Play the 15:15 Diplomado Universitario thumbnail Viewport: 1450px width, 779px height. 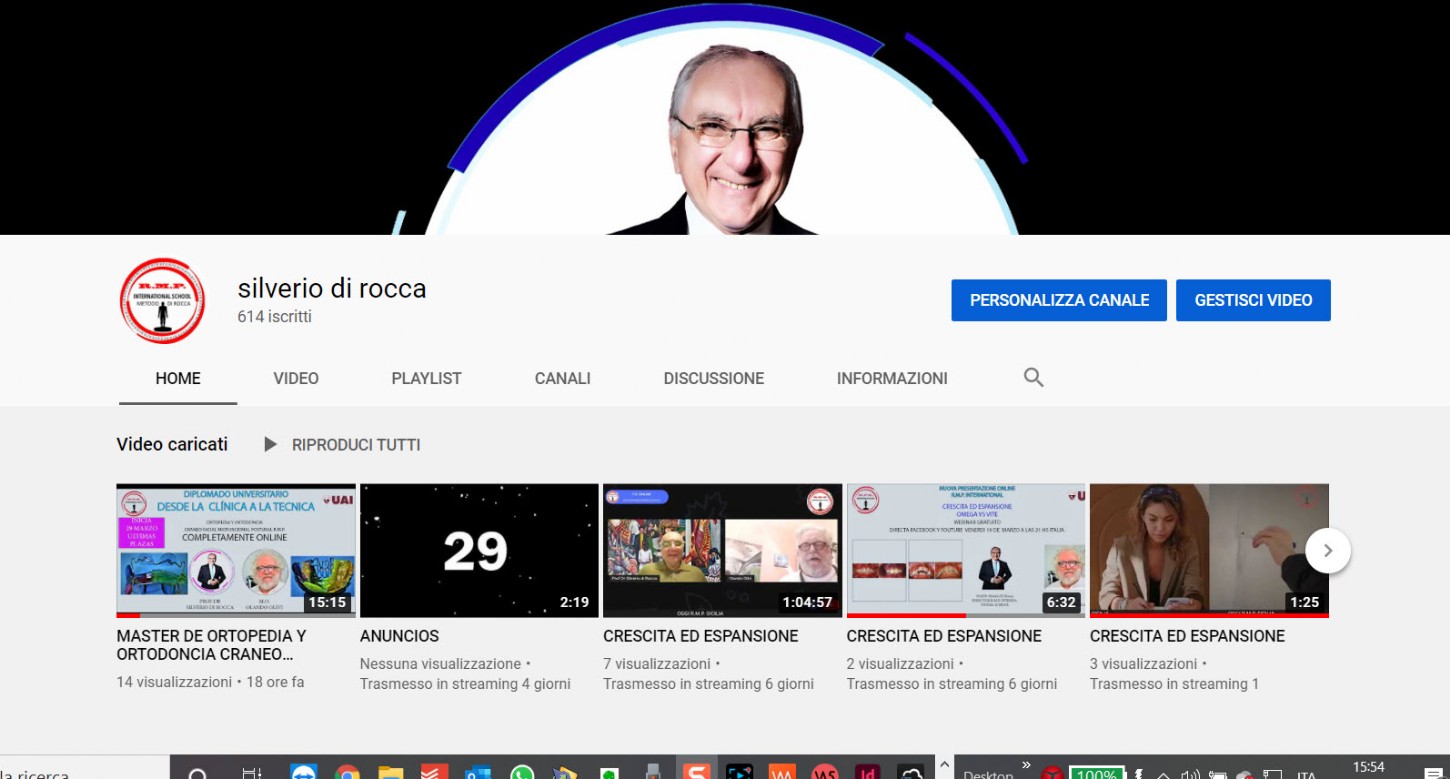235,551
